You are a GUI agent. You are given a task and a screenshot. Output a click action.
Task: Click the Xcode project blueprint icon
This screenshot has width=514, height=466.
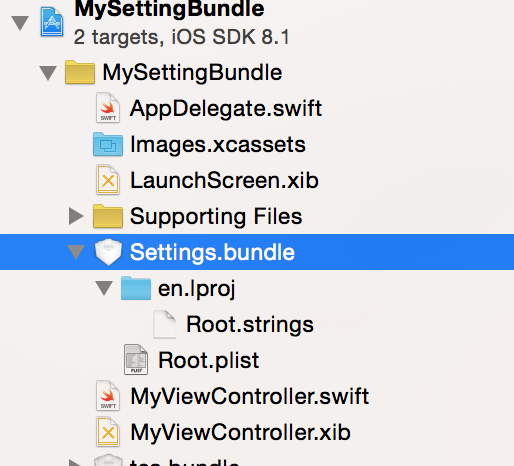point(52,21)
